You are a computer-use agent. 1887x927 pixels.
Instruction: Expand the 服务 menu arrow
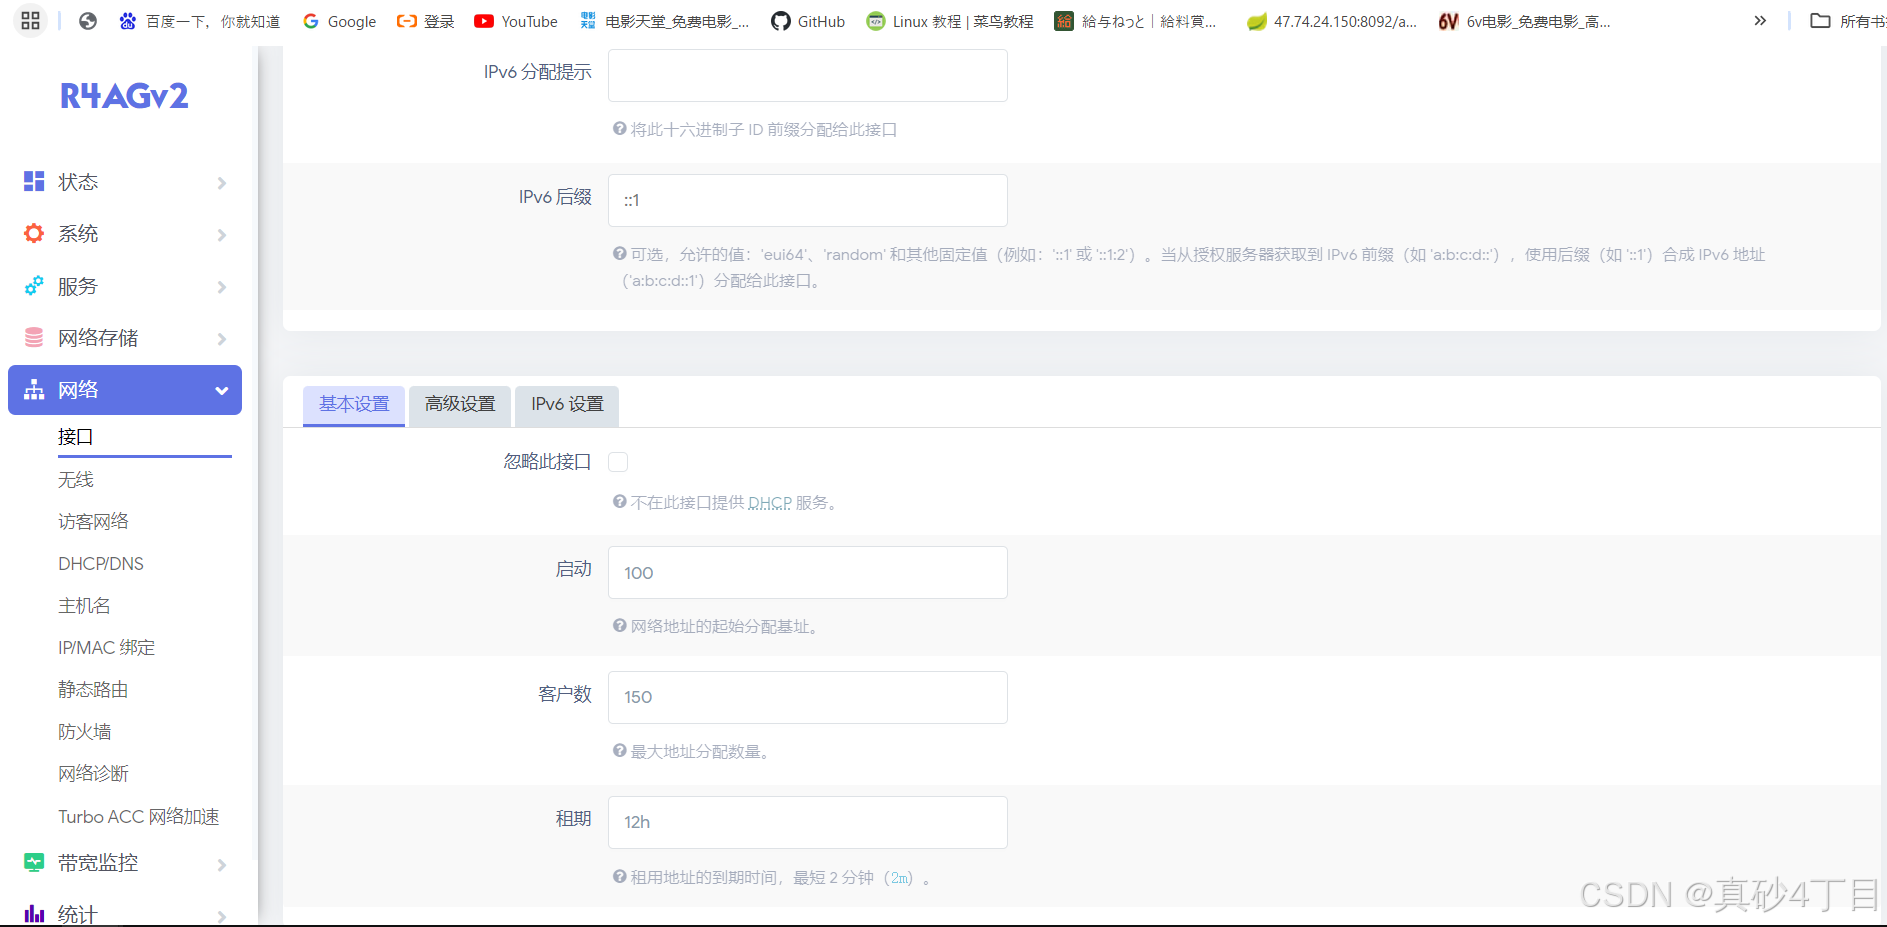[221, 287]
